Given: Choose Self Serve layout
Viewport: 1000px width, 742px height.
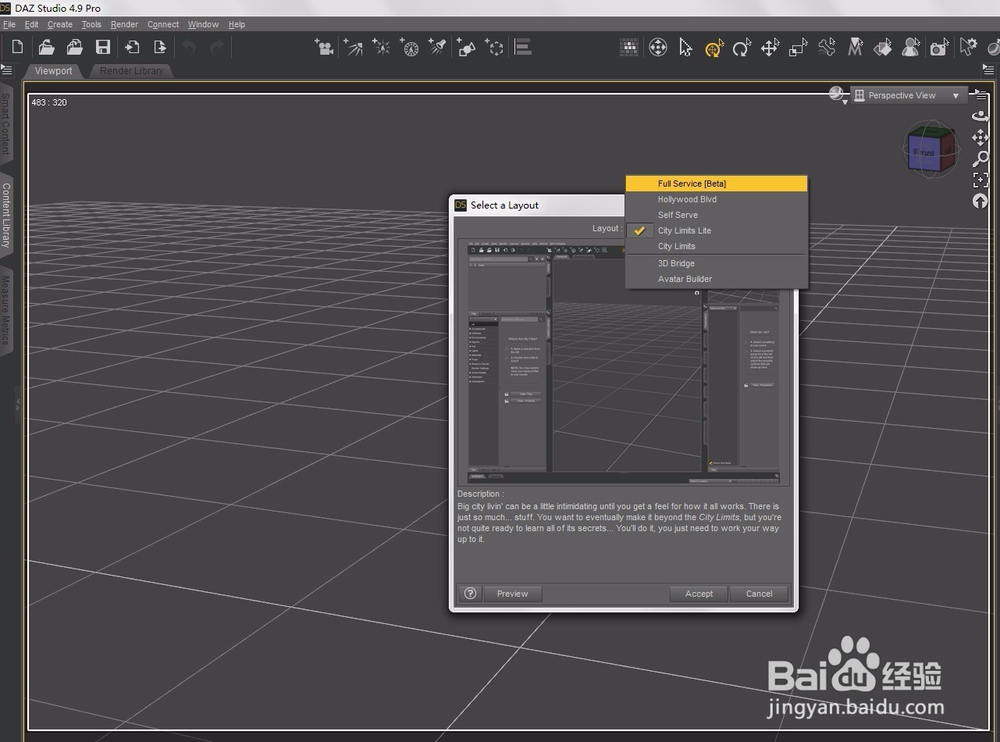Looking at the screenshot, I should pyautogui.click(x=716, y=215).
